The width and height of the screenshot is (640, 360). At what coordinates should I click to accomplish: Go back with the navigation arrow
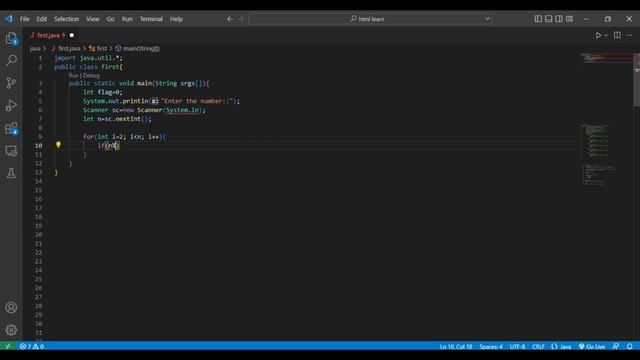230,19
